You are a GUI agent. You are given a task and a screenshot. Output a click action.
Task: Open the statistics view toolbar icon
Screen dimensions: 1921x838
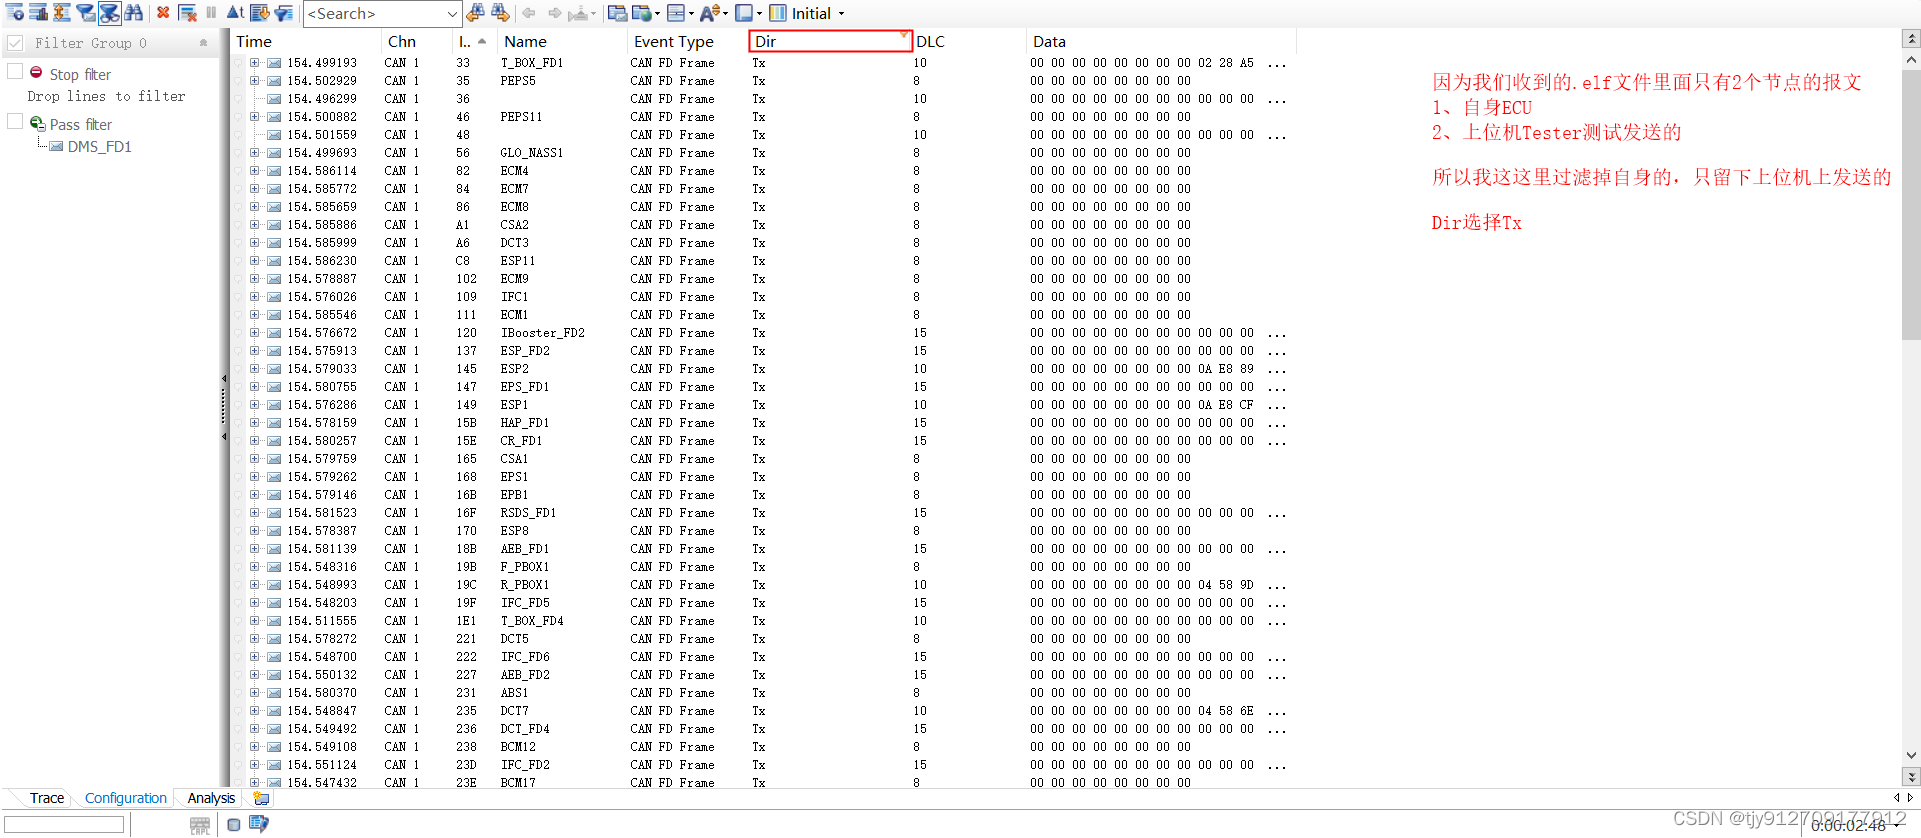tap(38, 13)
